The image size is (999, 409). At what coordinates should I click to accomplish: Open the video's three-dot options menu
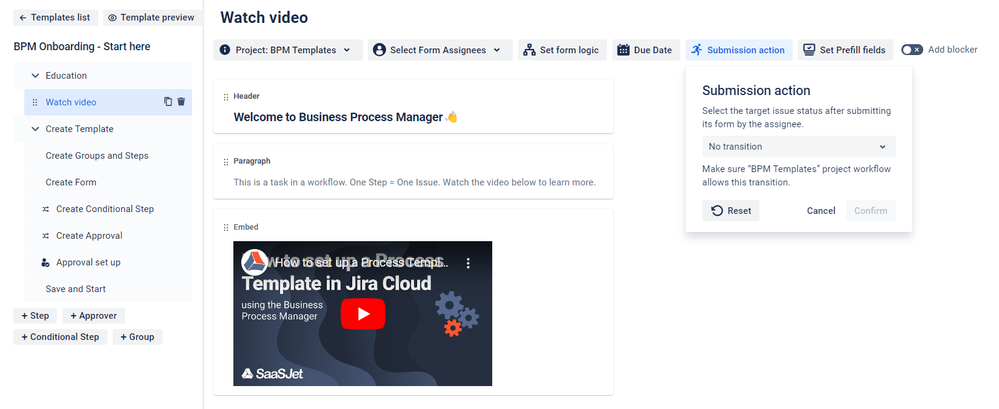468,262
